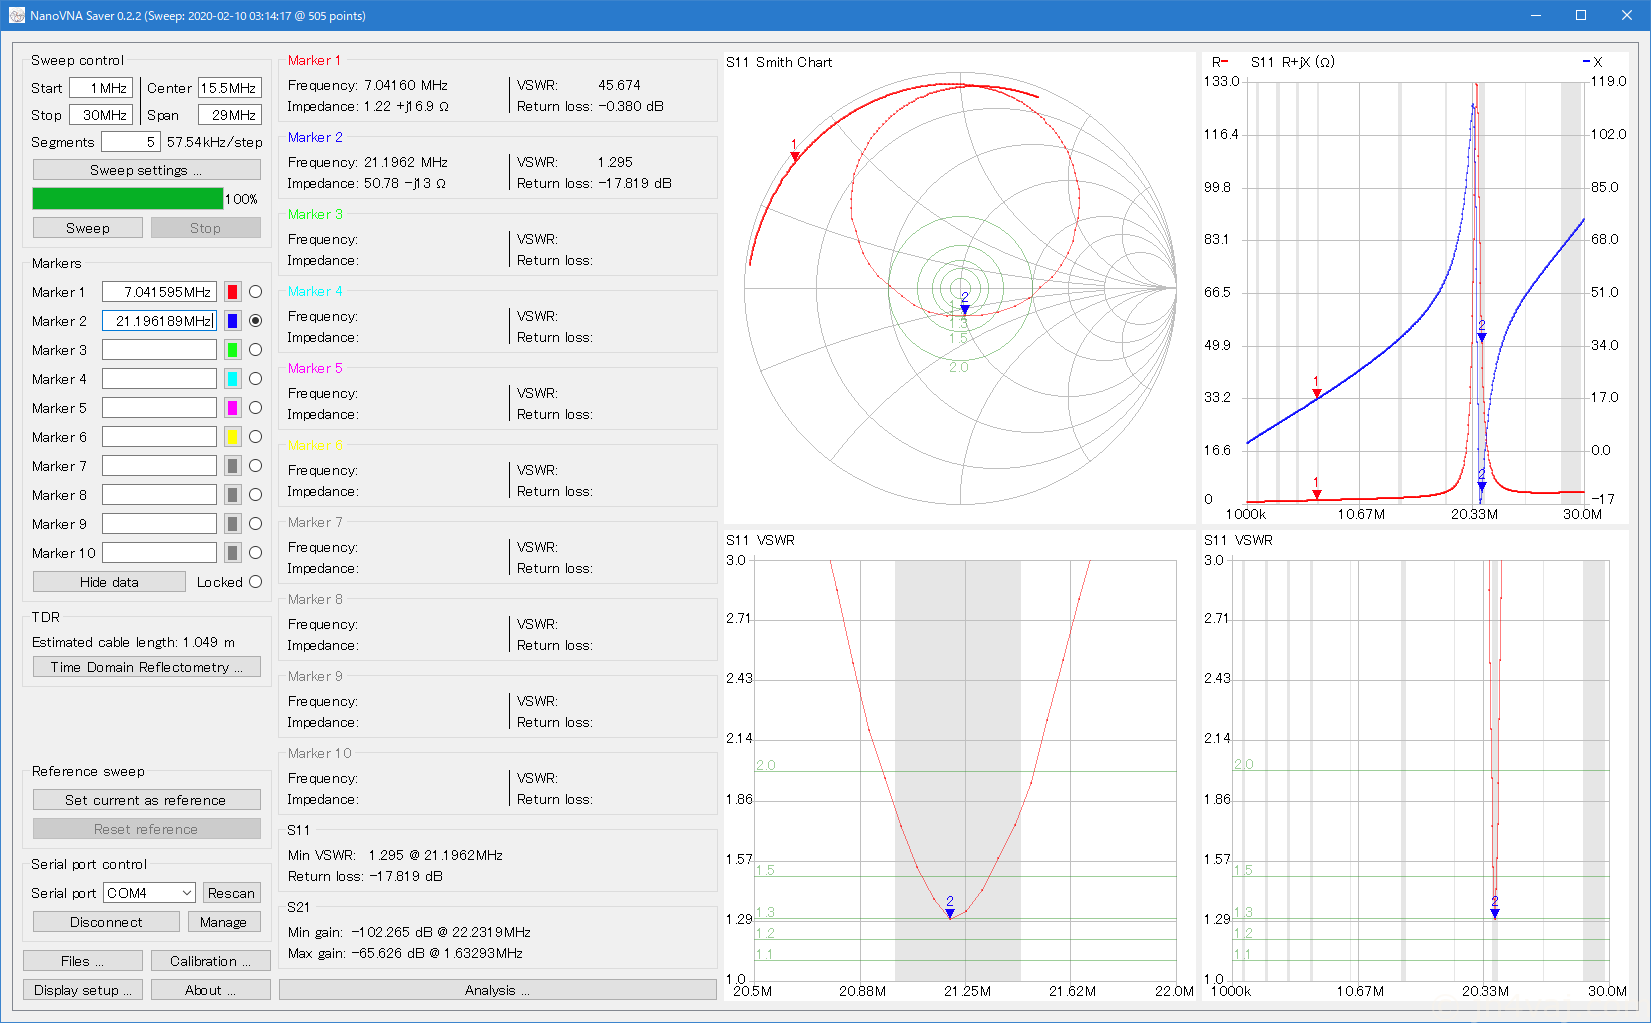Click marker 2 on the Smith Chart
1651x1023 pixels.
pos(965,309)
